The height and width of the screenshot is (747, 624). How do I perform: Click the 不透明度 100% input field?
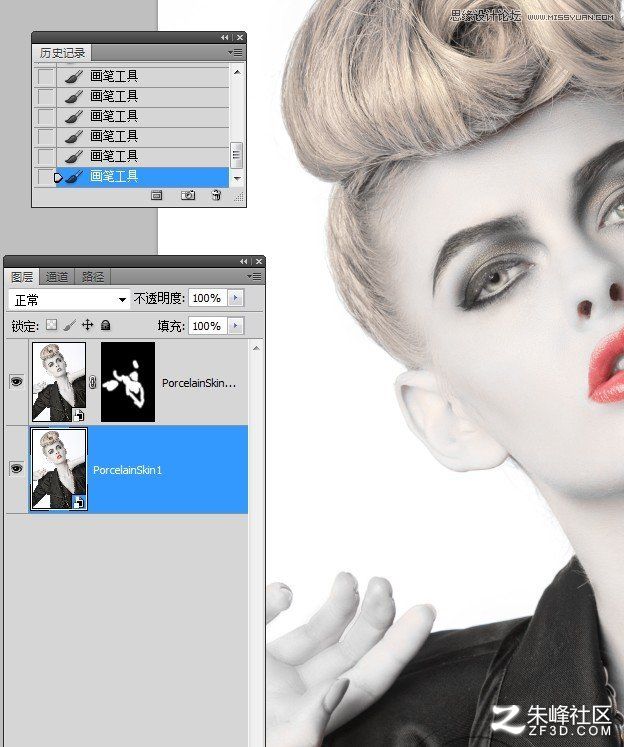(x=207, y=298)
